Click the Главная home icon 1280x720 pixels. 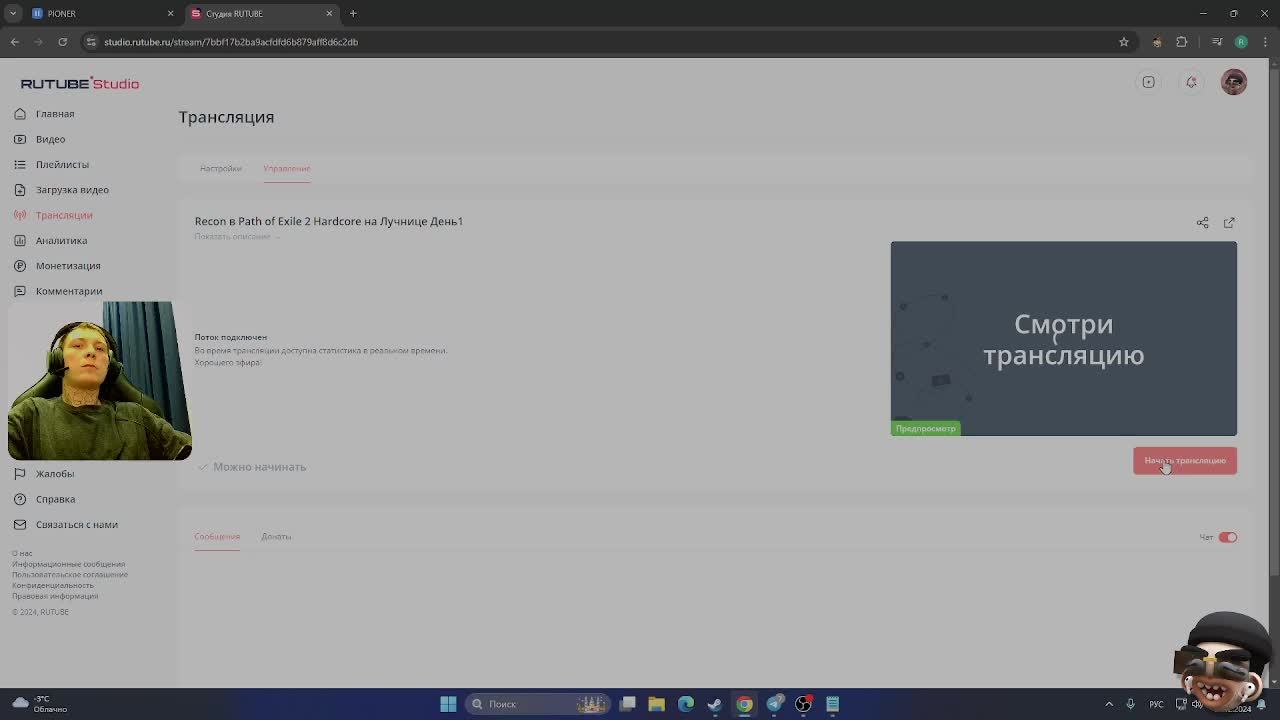coord(20,114)
